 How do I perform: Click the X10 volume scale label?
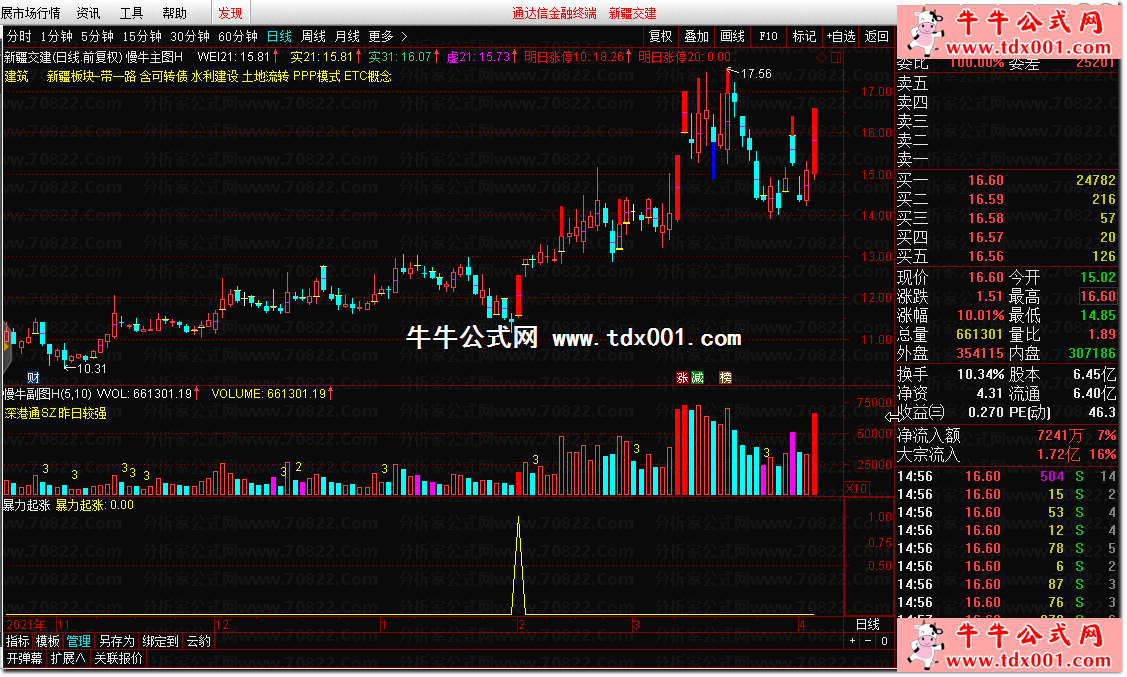coord(857,489)
